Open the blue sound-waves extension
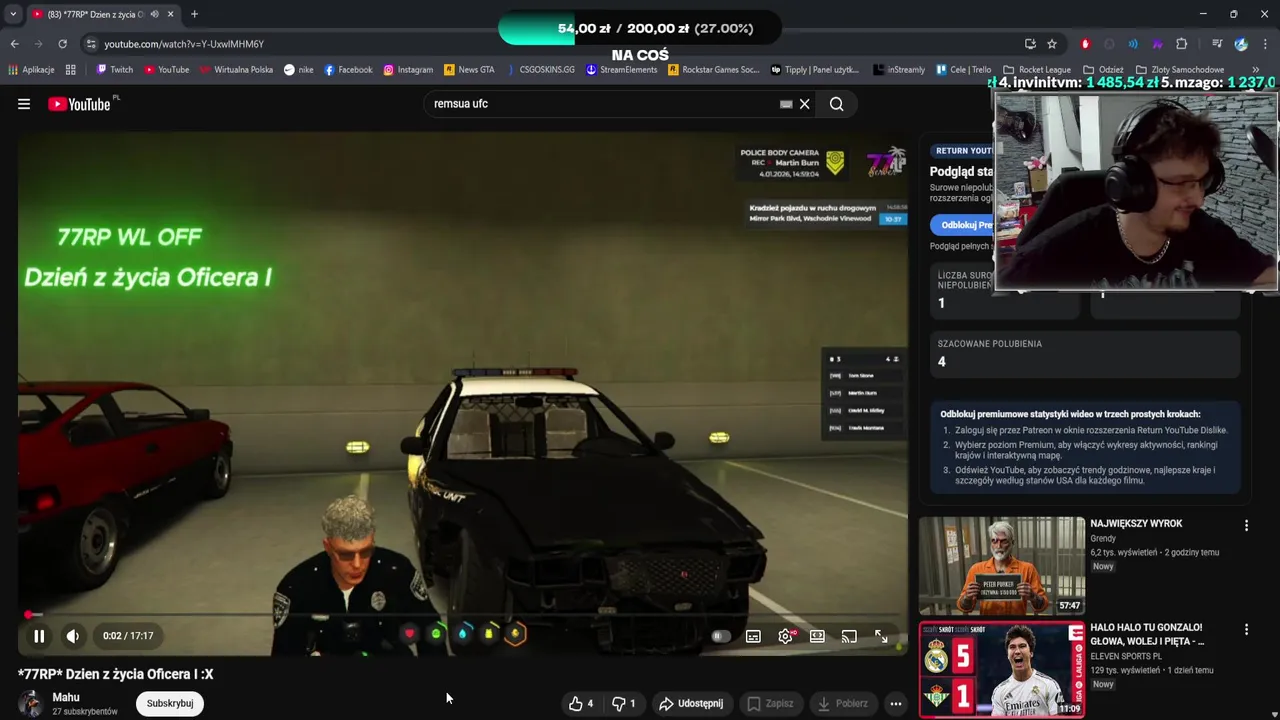1280x720 pixels. (1133, 44)
